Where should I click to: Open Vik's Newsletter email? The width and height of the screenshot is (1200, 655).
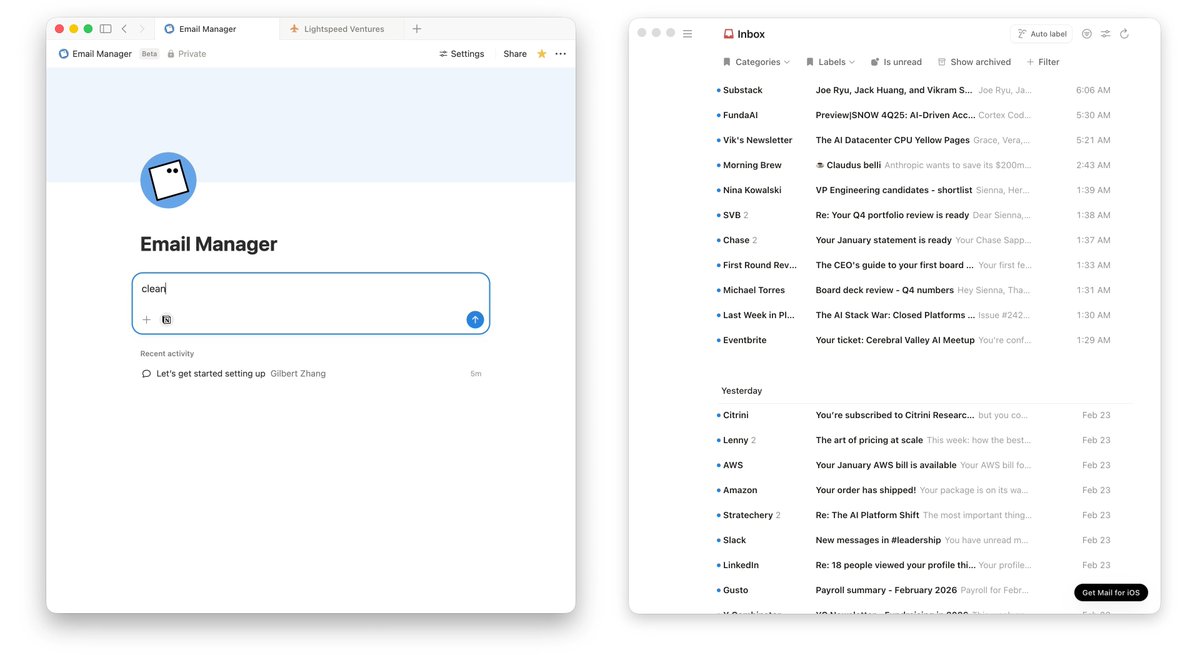[x=913, y=140]
